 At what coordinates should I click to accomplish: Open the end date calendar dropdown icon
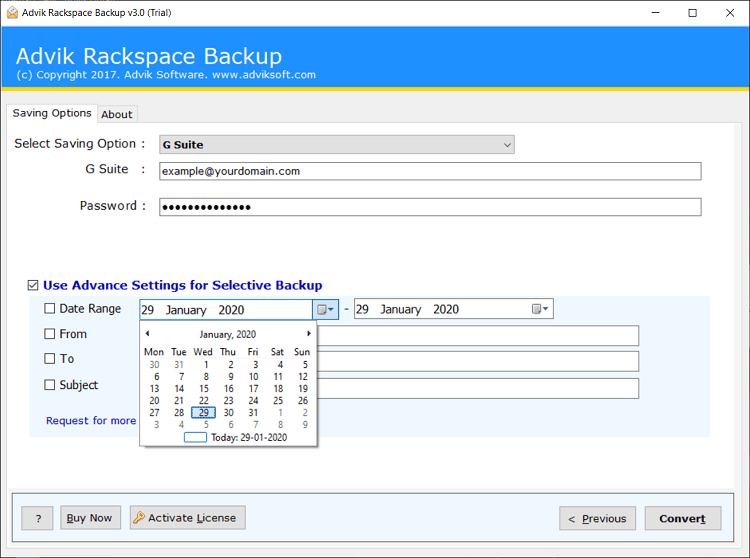click(x=540, y=309)
